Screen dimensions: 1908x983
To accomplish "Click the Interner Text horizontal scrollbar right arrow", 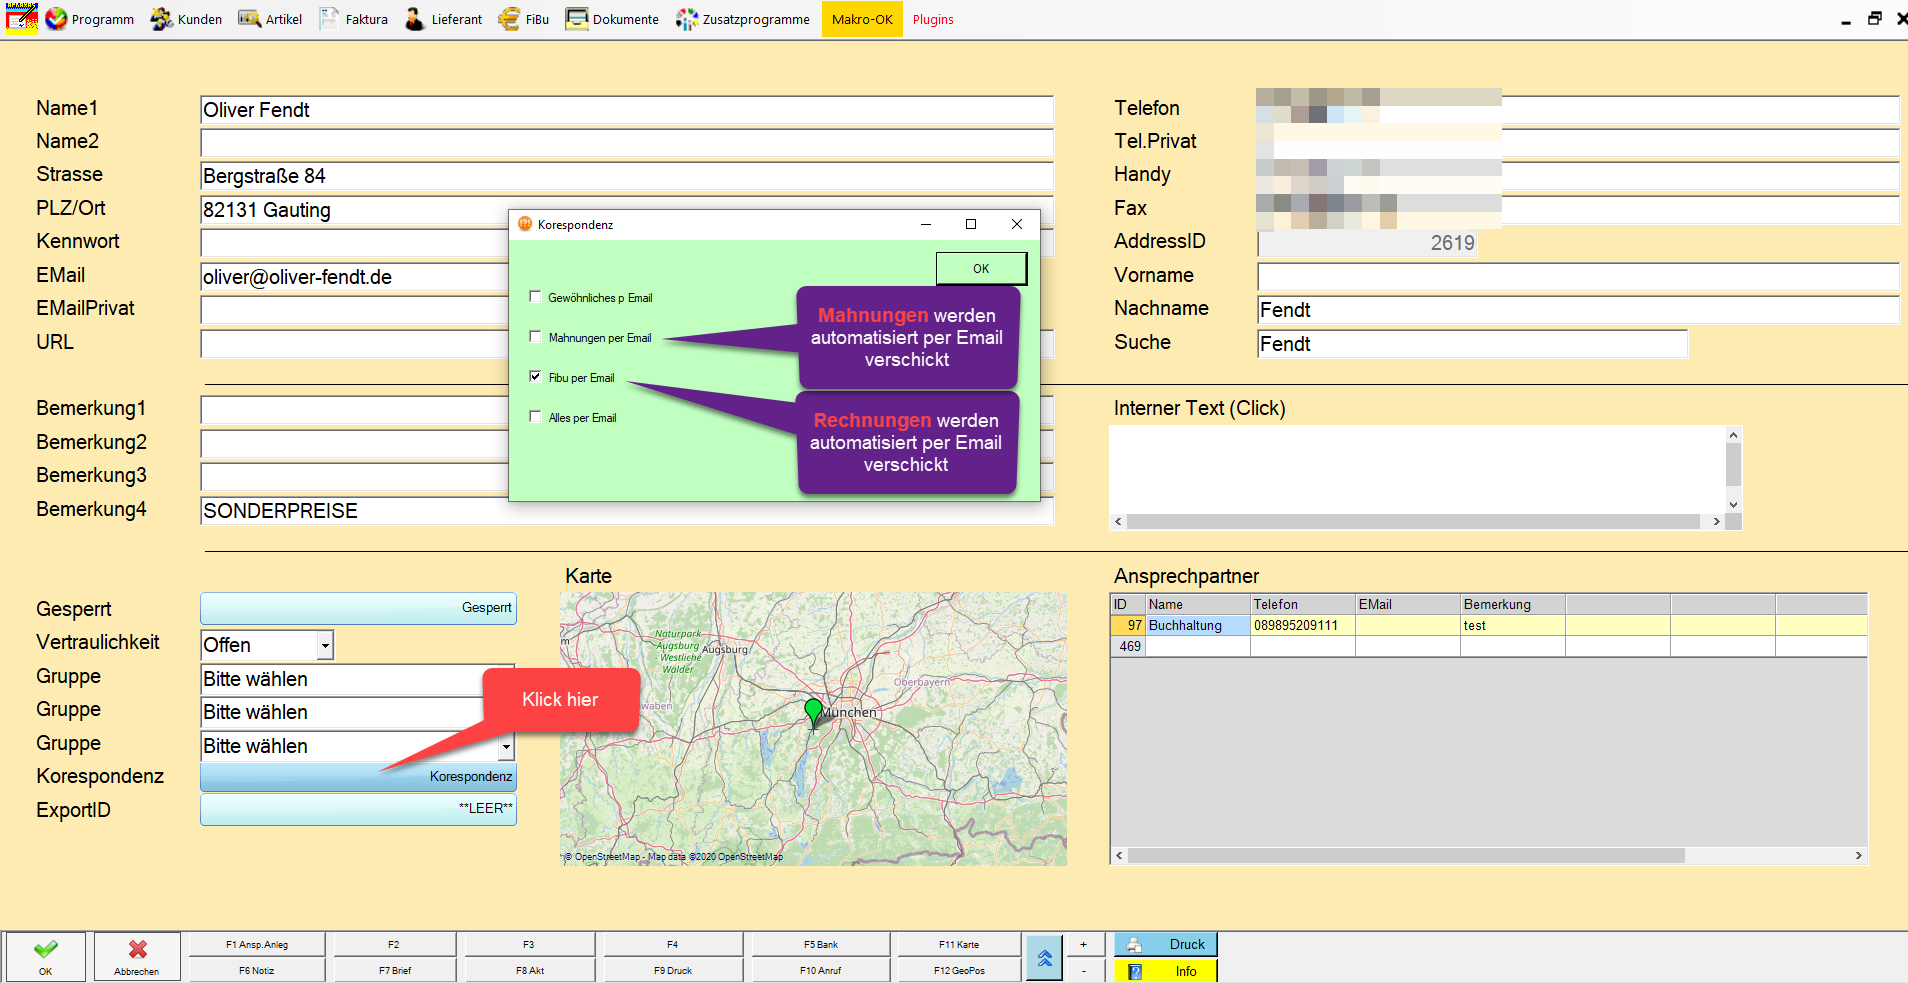I will tap(1716, 522).
